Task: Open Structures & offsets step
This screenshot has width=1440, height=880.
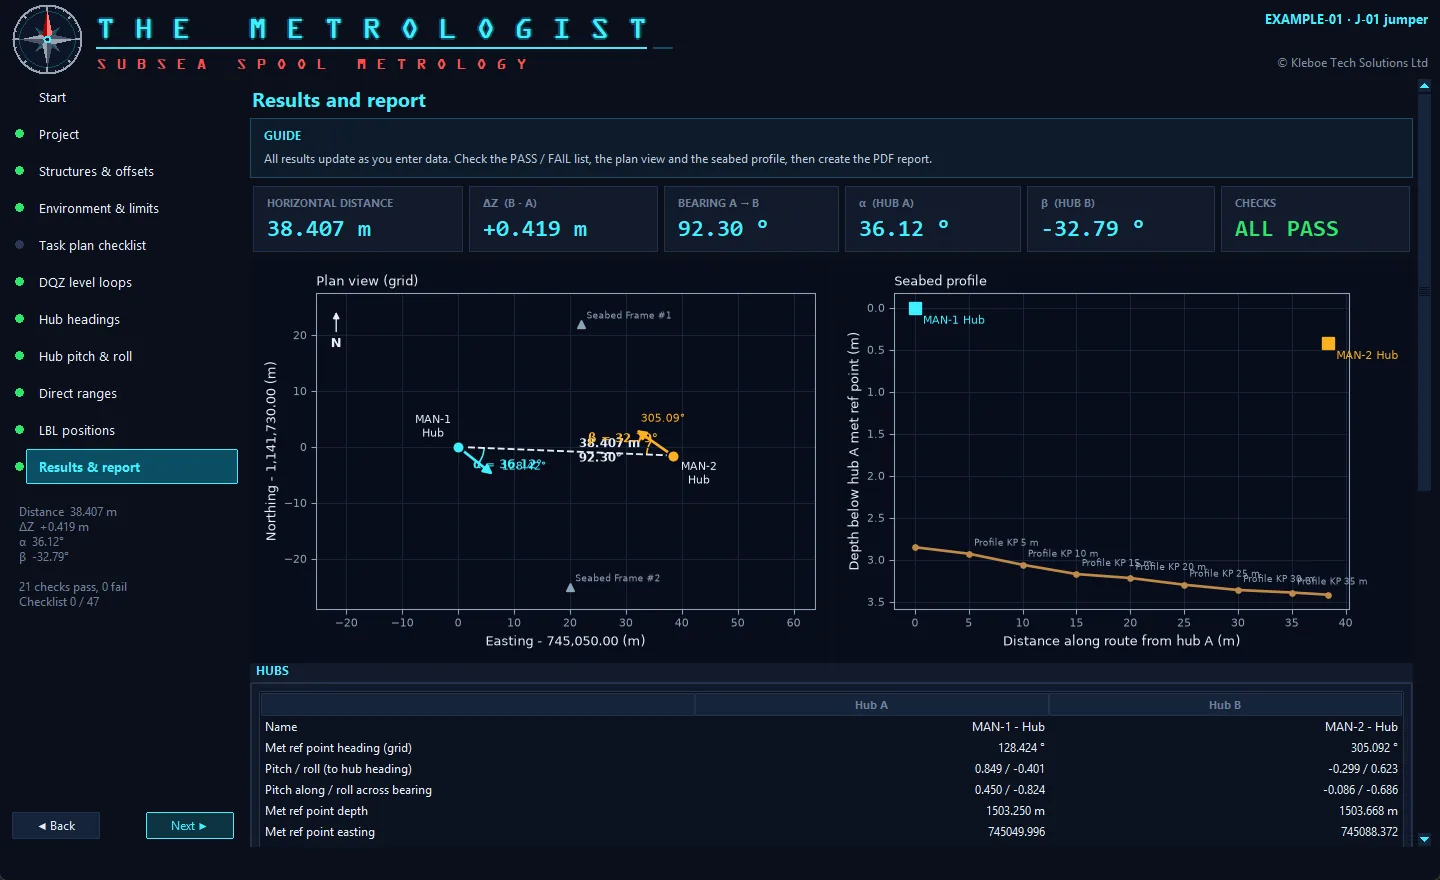Action: (x=96, y=171)
